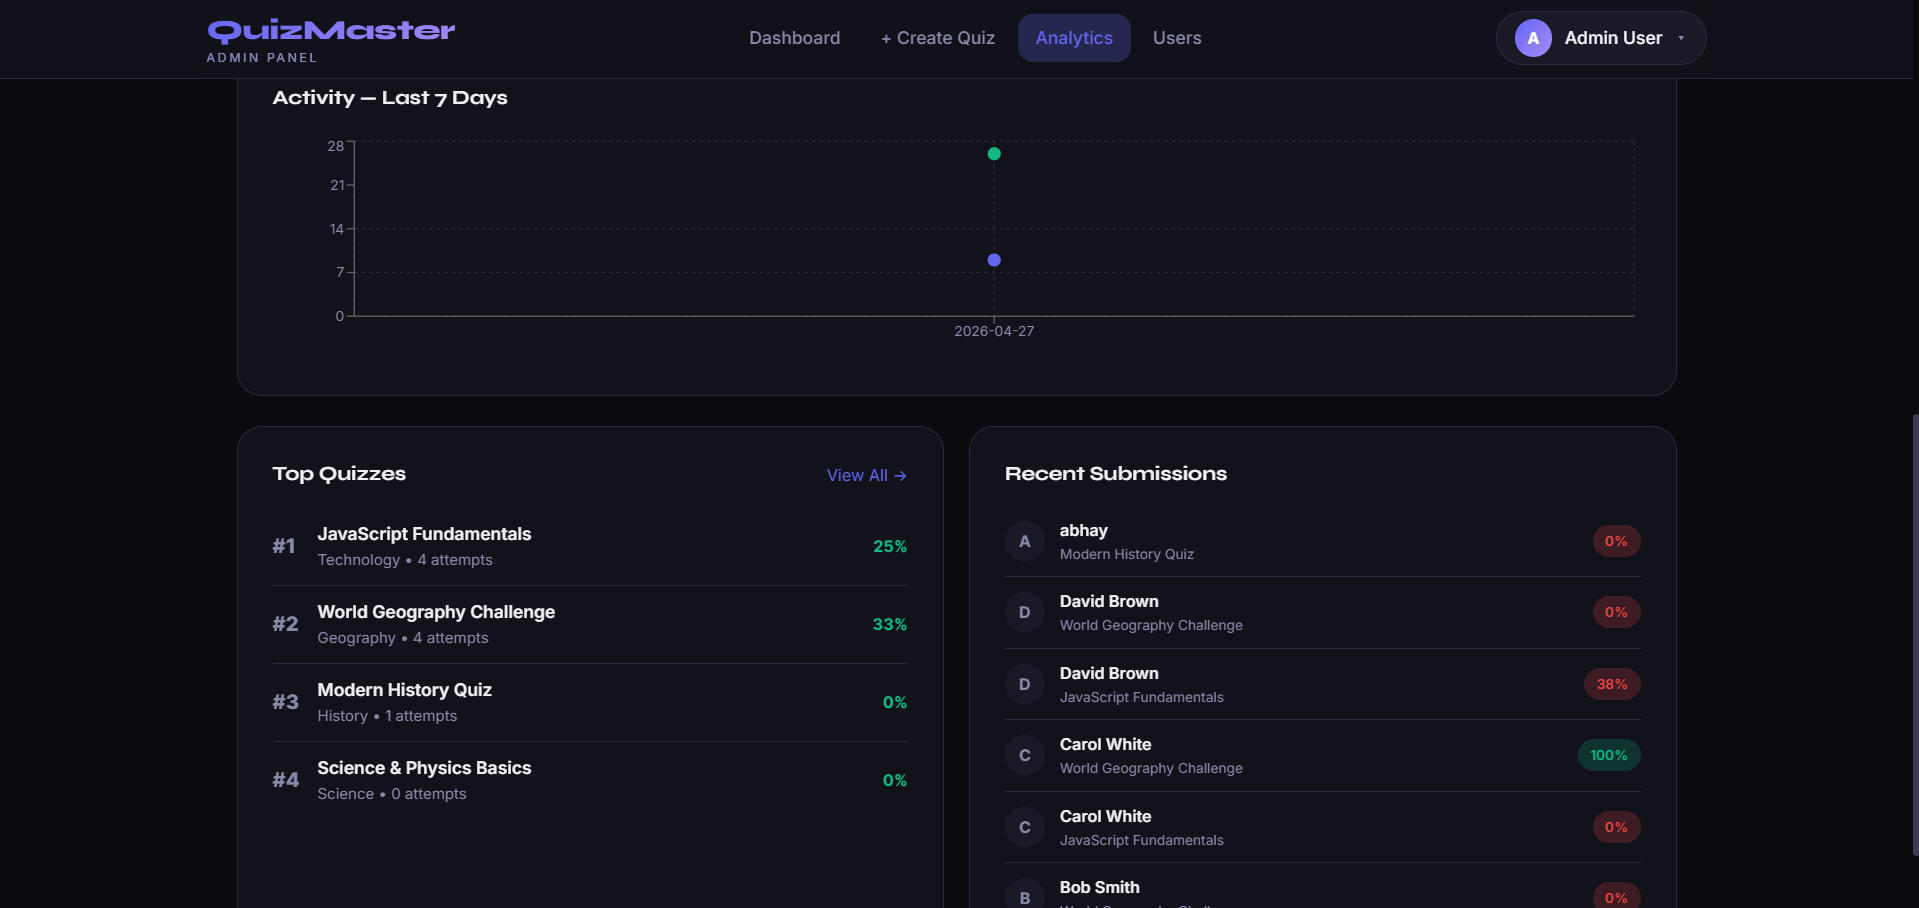Viewport: 1919px width, 908px height.
Task: Click the 100% score badge for Carol White
Action: [1608, 755]
